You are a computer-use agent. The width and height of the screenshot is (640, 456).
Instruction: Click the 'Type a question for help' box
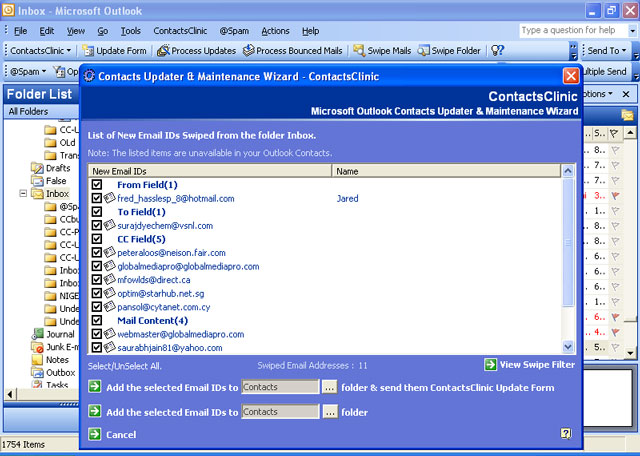573,30
